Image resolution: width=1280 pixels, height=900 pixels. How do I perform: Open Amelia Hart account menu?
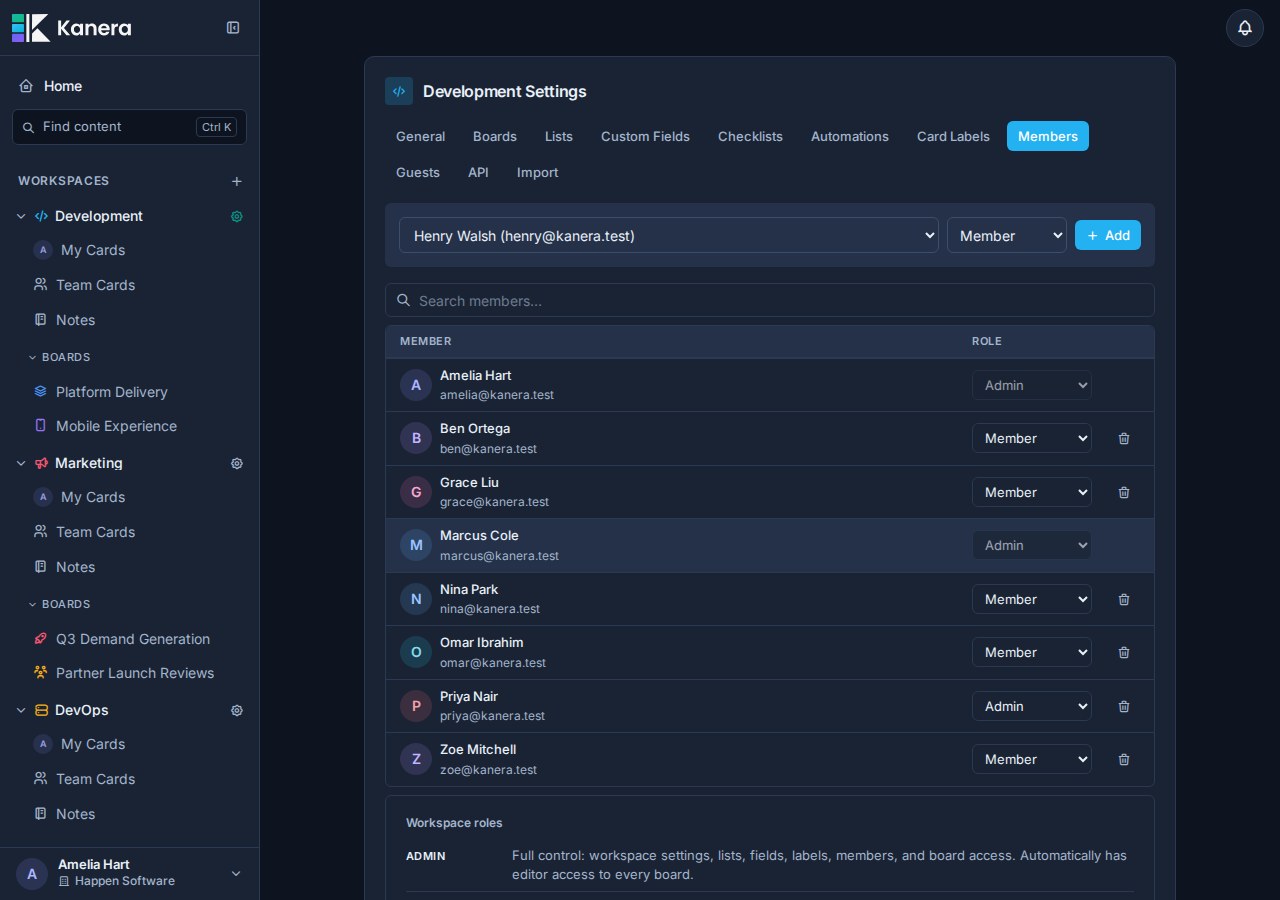point(129,873)
